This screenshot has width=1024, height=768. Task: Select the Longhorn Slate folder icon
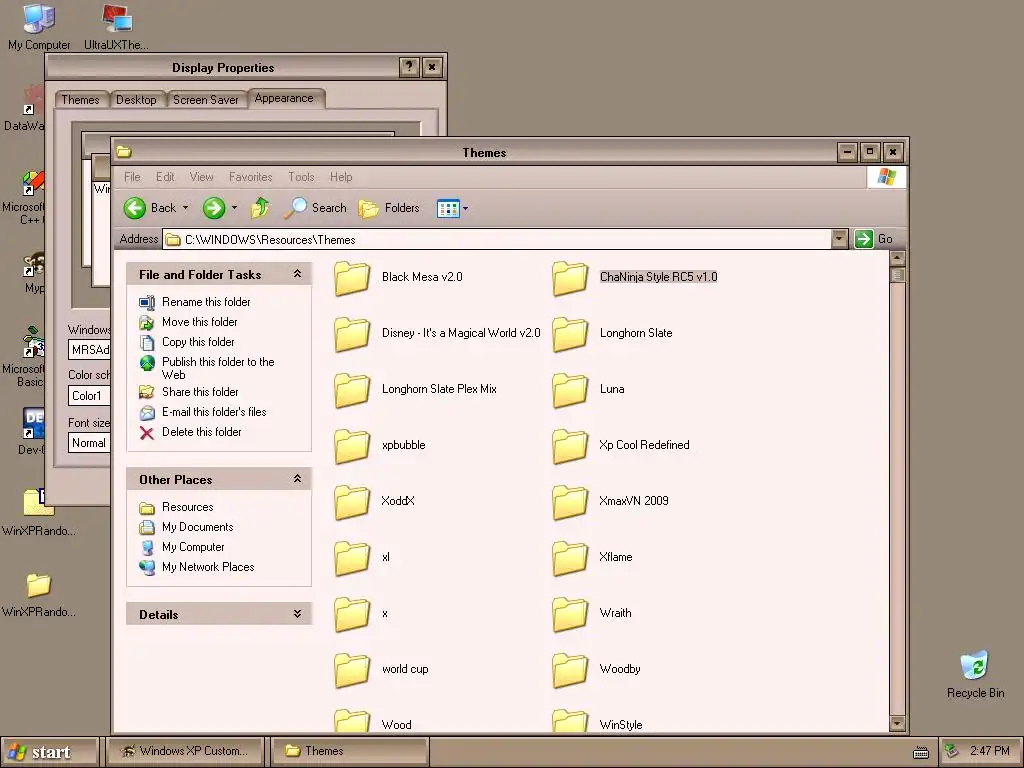coord(569,334)
